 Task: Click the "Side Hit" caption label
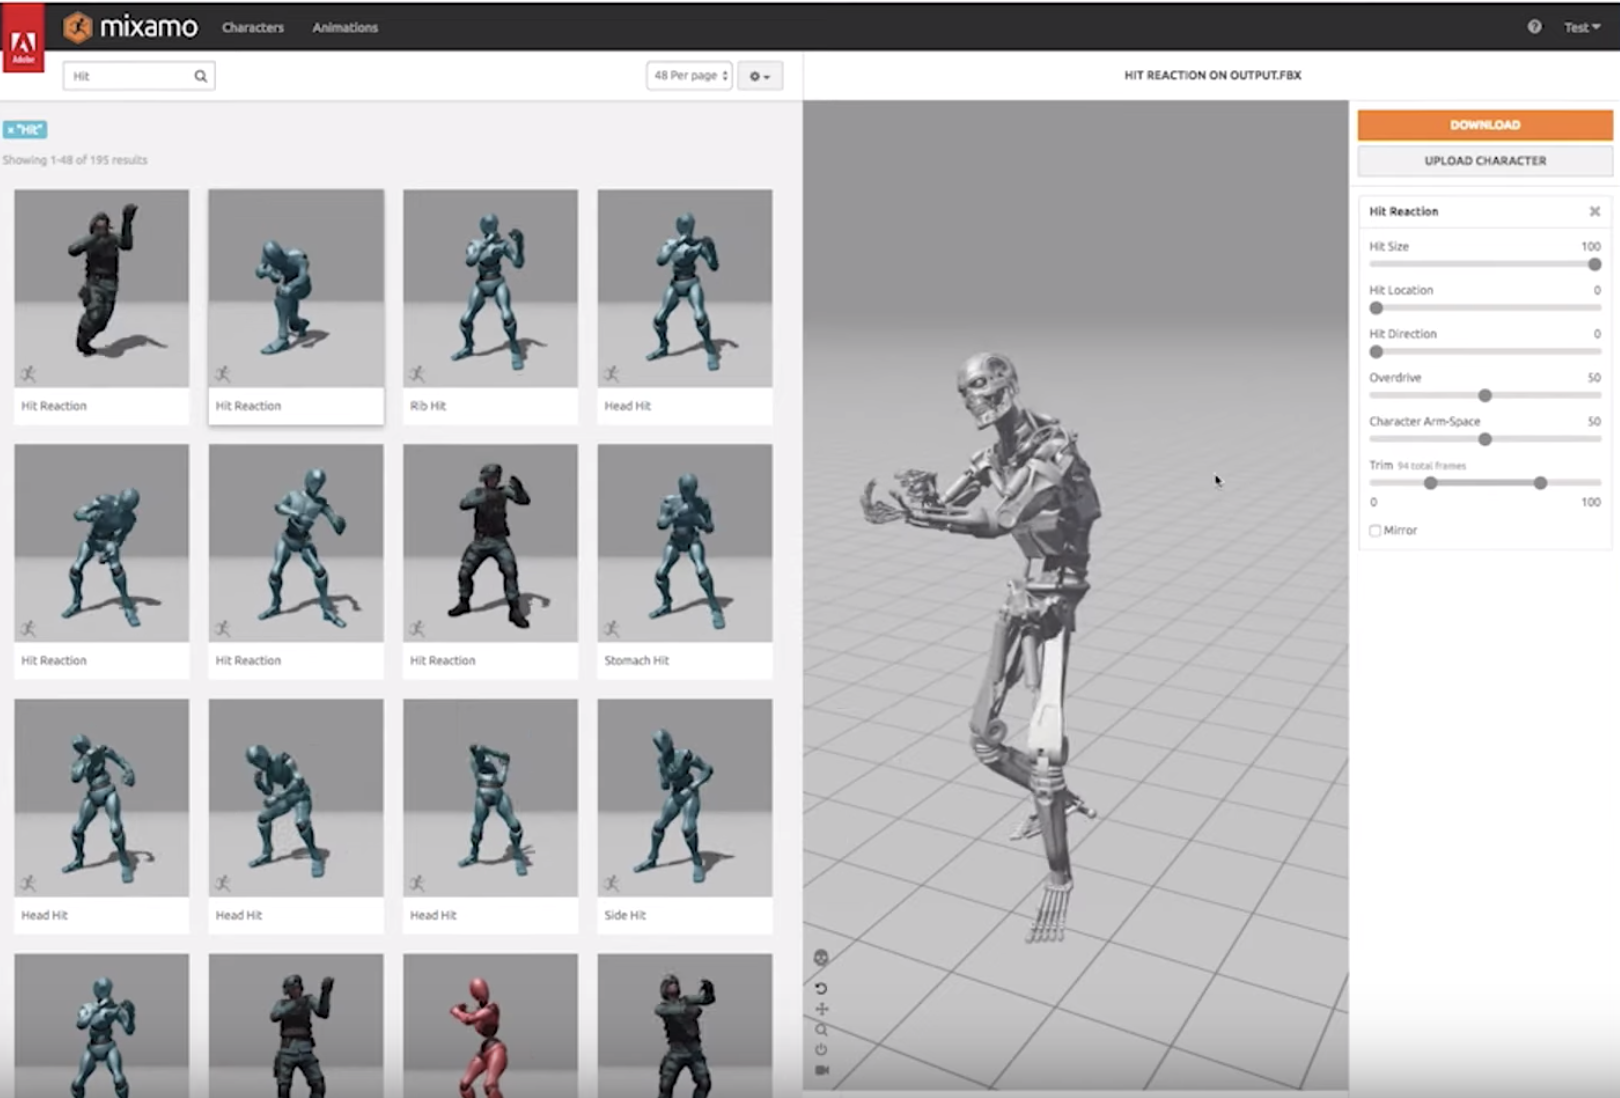click(x=625, y=915)
